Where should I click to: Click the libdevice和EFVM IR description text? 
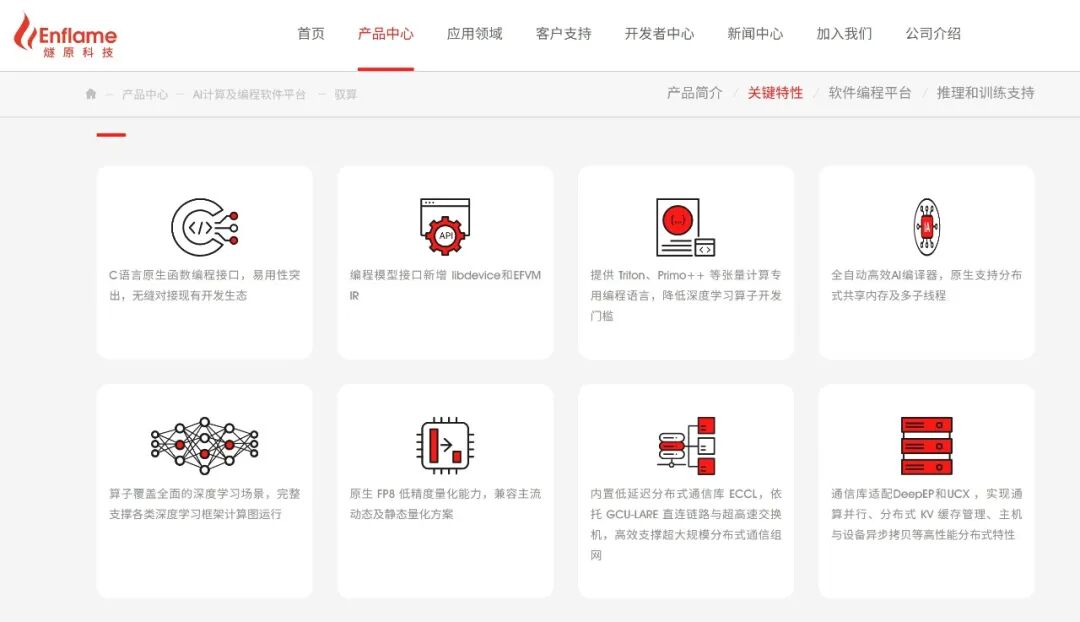(x=445, y=285)
